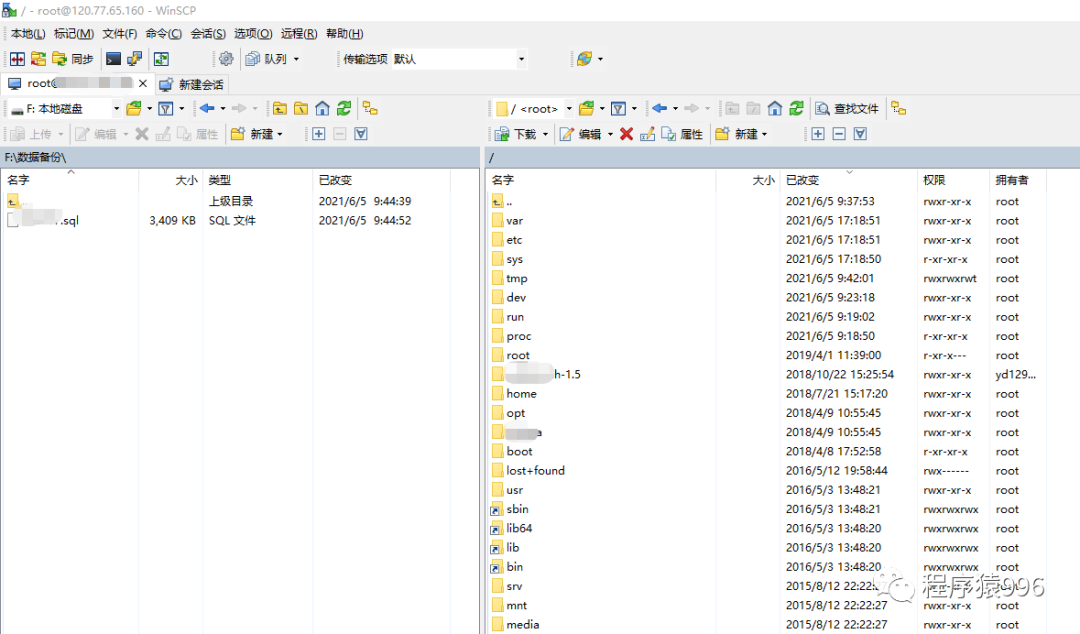Open the preferences gear icon
Viewport: 1080px width, 634px height.
pyautogui.click(x=226, y=59)
